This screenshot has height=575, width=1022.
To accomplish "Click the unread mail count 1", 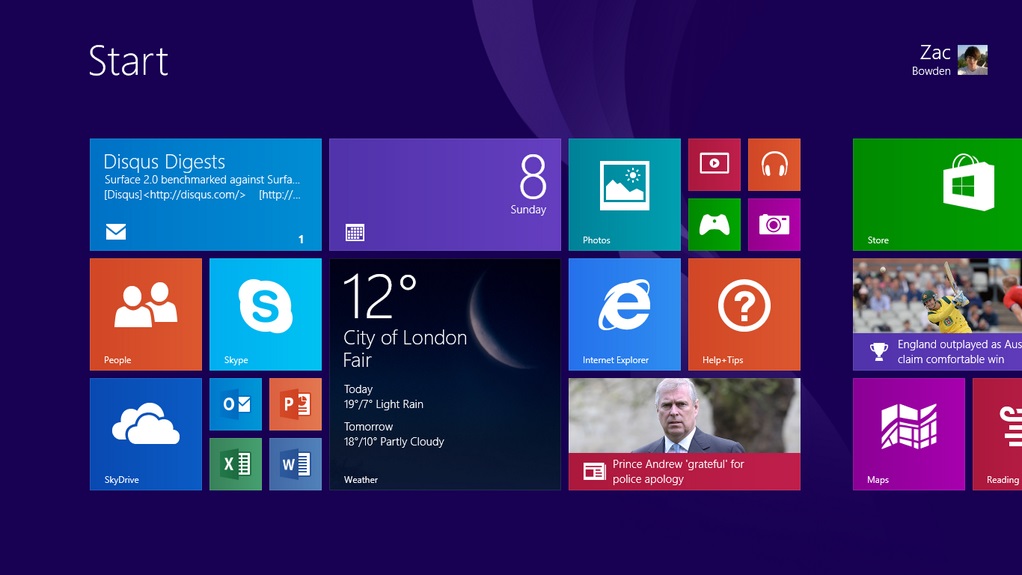I will coord(301,239).
